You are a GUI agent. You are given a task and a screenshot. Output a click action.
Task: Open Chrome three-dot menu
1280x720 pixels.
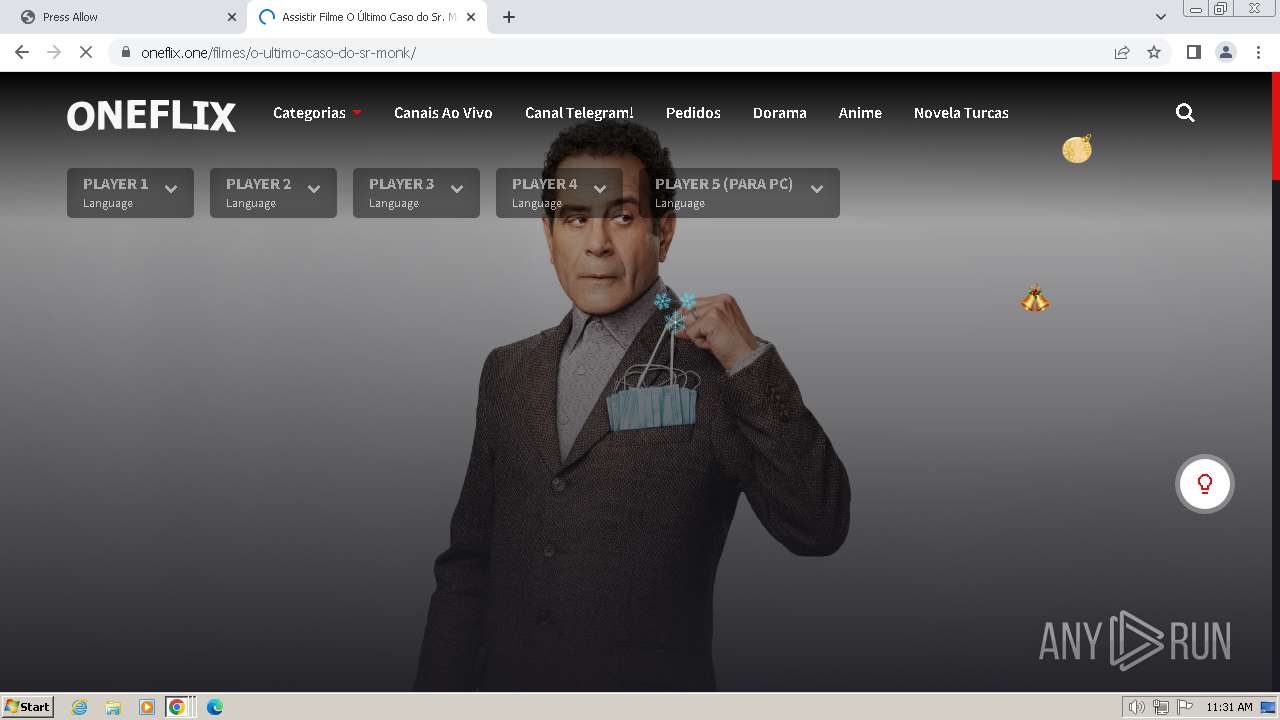point(1258,52)
